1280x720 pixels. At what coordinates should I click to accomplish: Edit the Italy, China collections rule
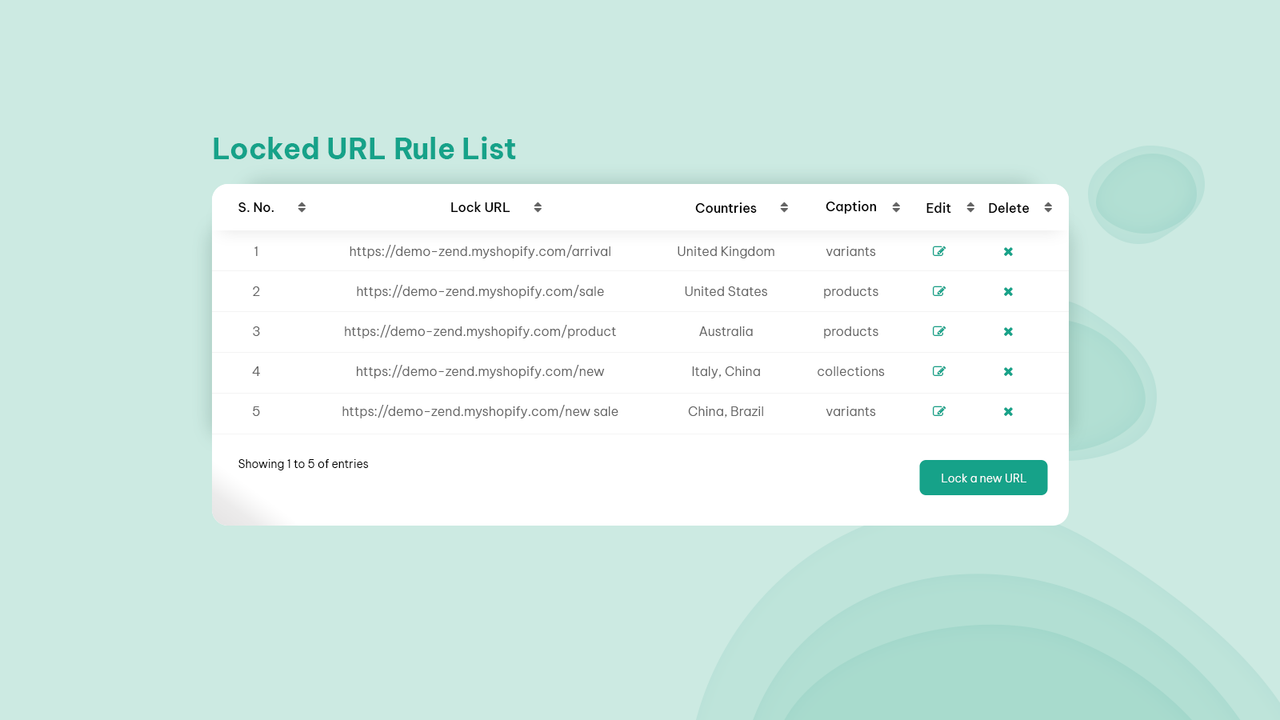coord(939,371)
